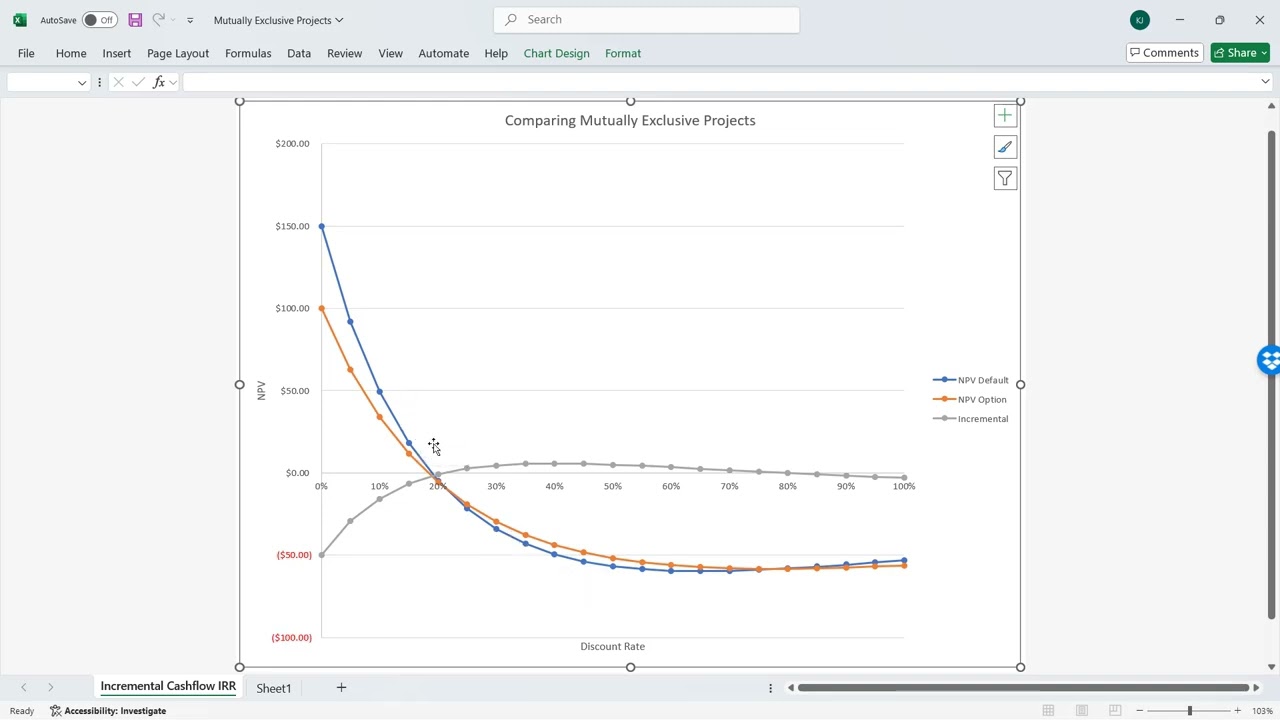Screen dimensions: 1280x720
Task: Select Incremental legend entry
Action: pyautogui.click(x=971, y=419)
